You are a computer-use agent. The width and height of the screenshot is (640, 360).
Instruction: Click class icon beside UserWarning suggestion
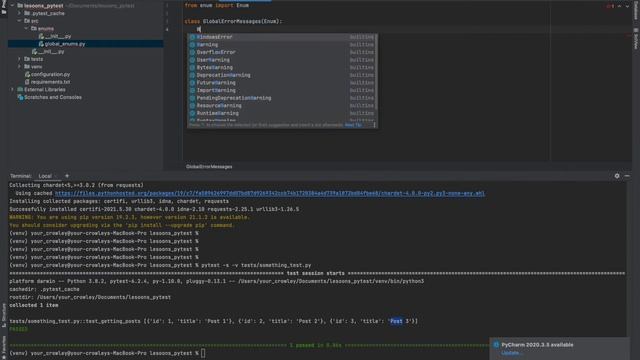pyautogui.click(x=192, y=60)
